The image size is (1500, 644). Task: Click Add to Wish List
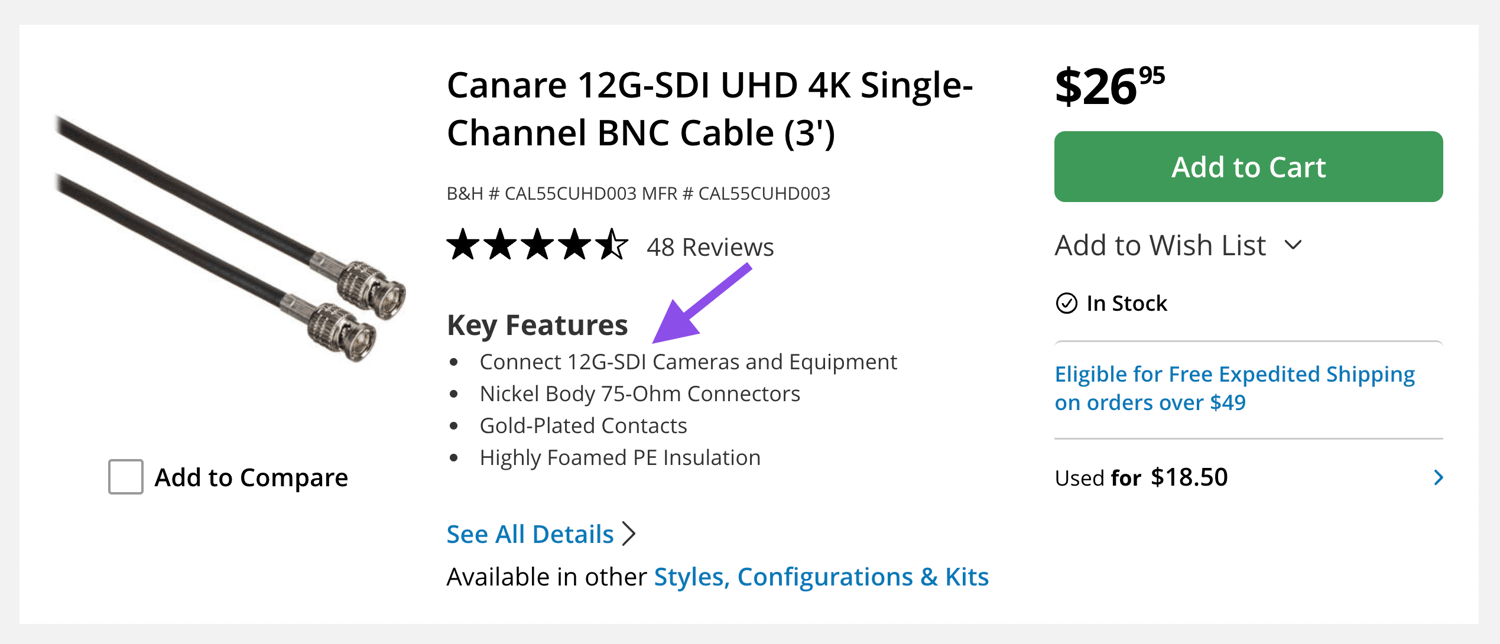click(x=1160, y=245)
